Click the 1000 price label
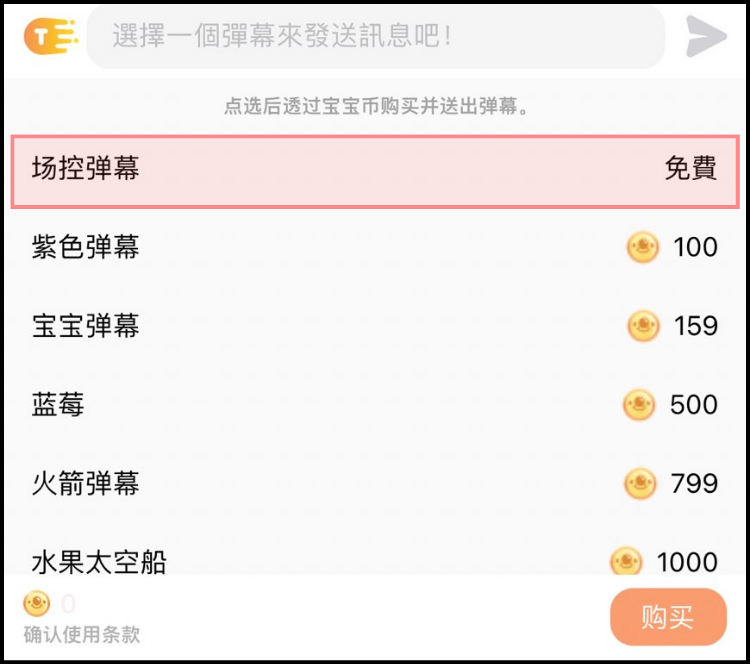750x667 pixels. point(687,561)
